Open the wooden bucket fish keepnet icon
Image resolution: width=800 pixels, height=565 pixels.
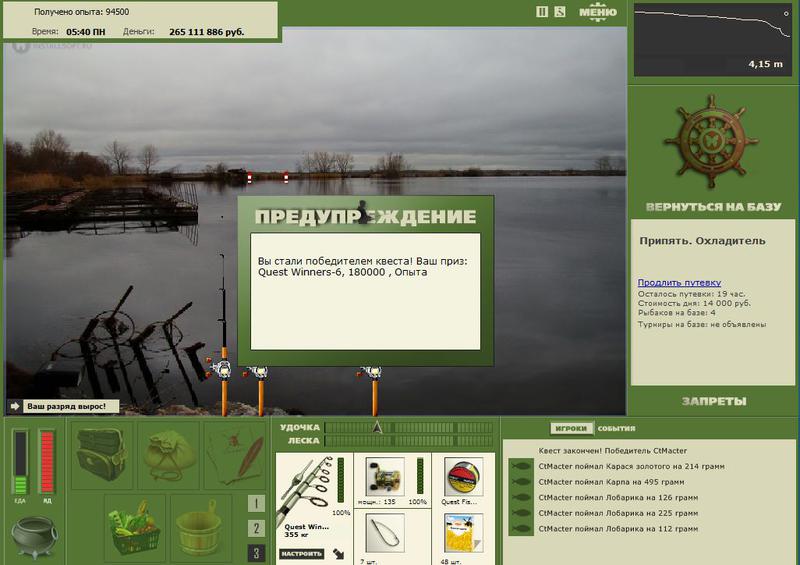[x=201, y=527]
